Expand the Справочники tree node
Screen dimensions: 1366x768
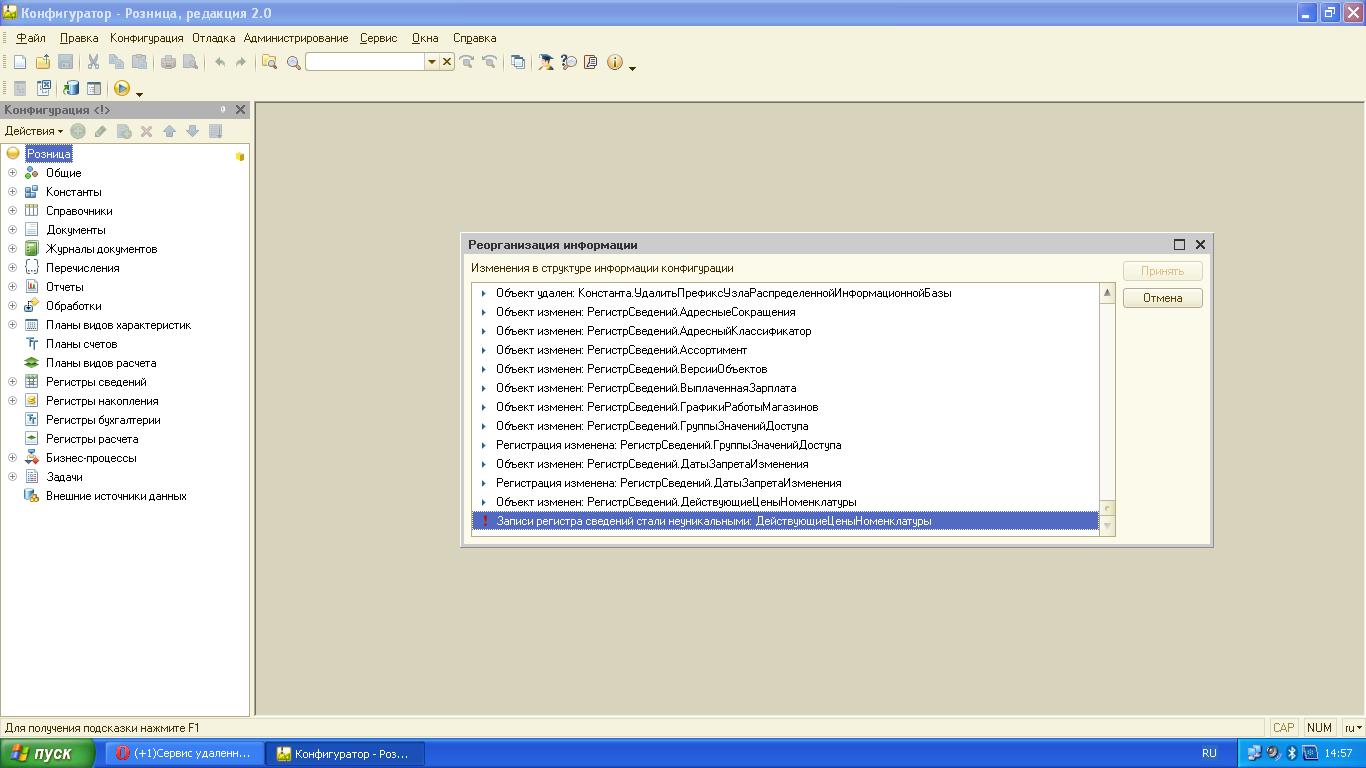pos(12,211)
